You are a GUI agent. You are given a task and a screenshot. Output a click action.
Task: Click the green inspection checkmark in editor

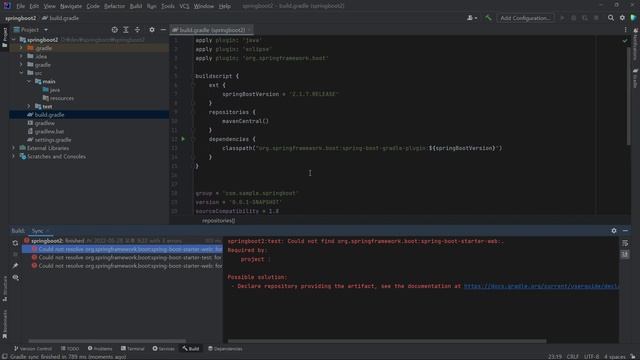point(625,40)
